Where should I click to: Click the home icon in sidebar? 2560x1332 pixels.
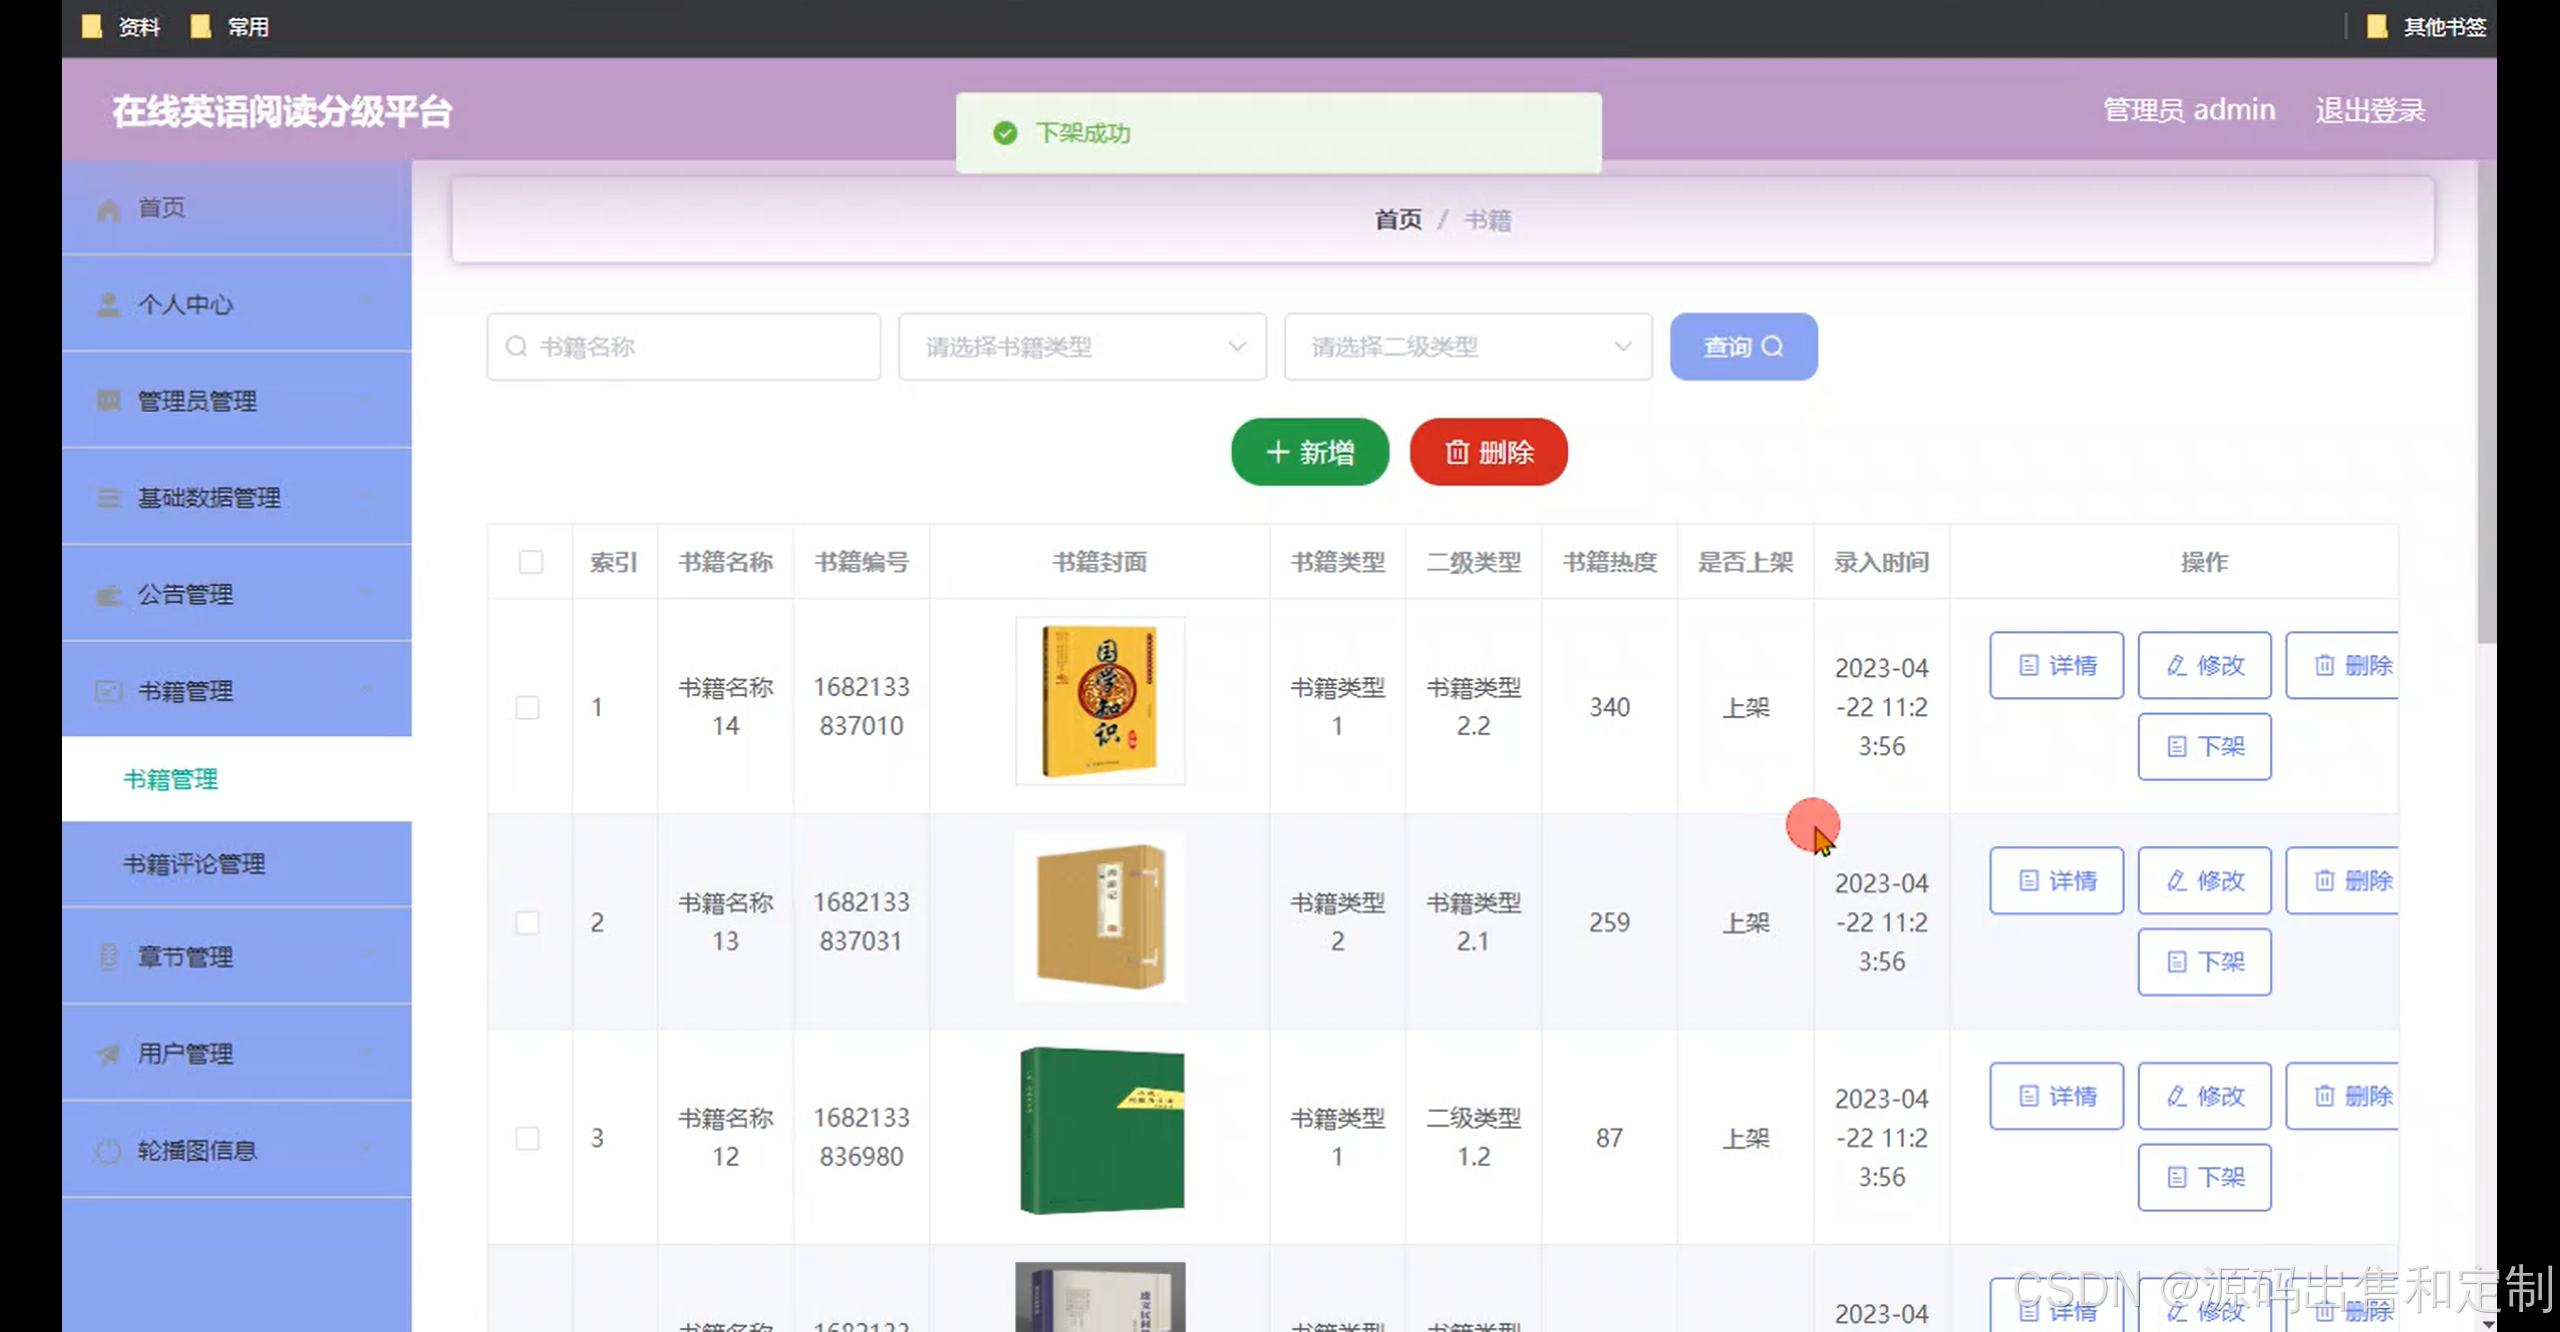pos(109,209)
